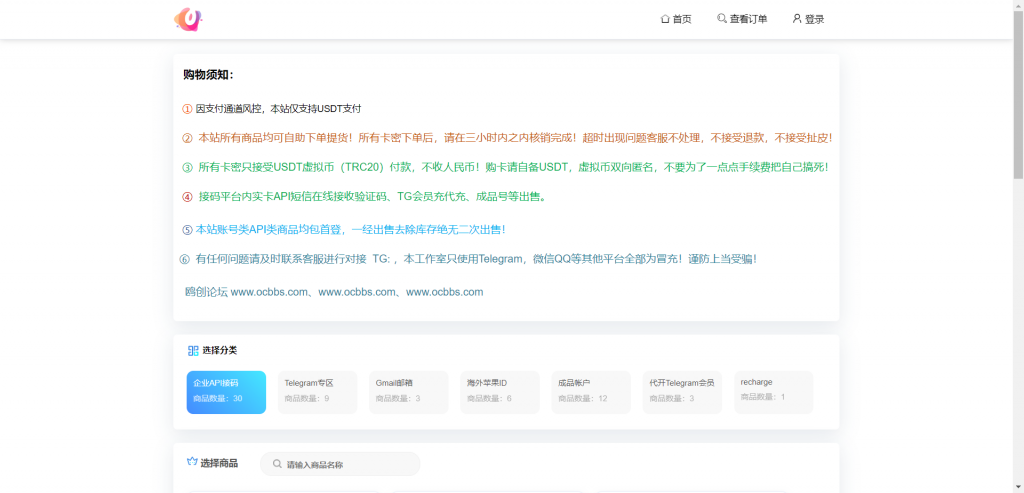Click notice line ⑤ about 包首登
Screen dimensions: 1024x493
[344, 230]
